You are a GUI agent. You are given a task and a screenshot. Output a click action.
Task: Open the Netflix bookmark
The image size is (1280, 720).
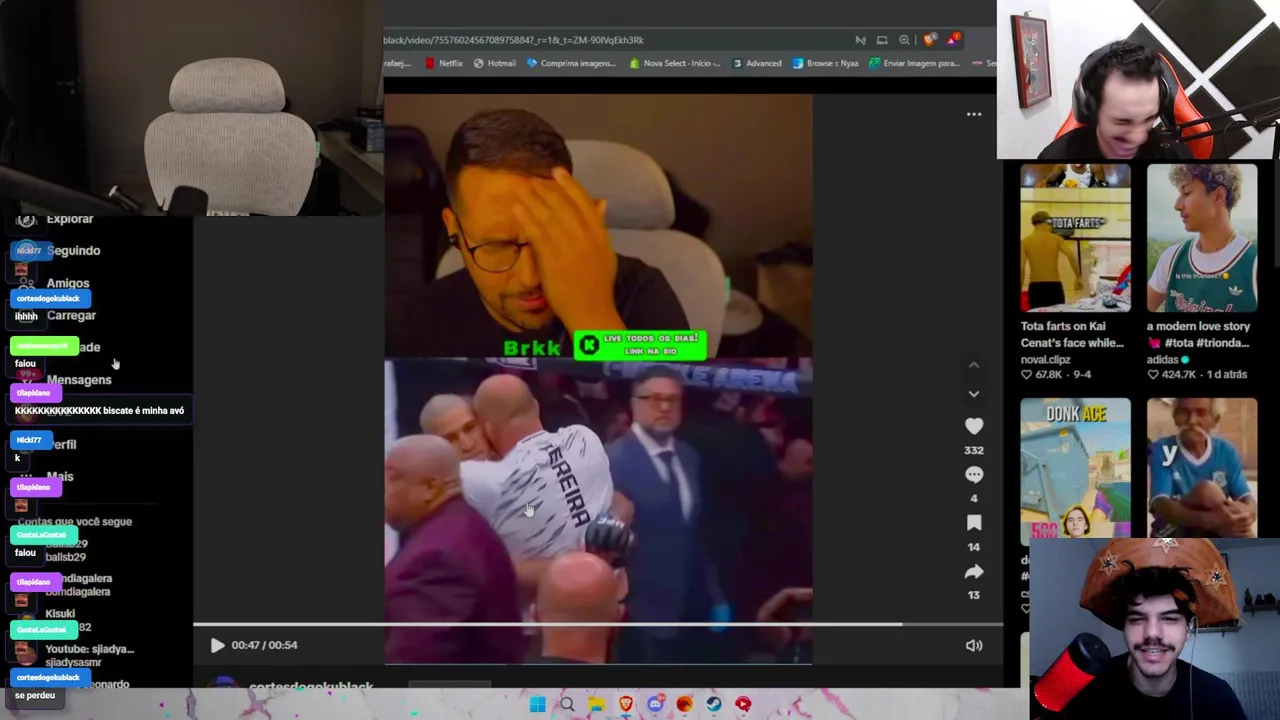443,63
